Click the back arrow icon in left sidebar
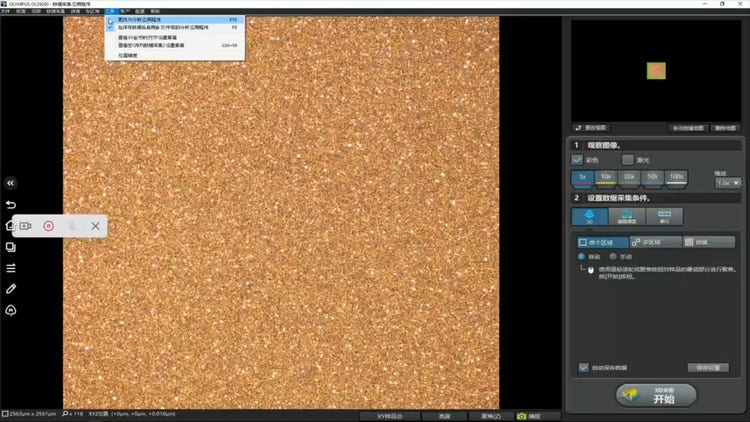This screenshot has height=422, width=750. click(11, 205)
